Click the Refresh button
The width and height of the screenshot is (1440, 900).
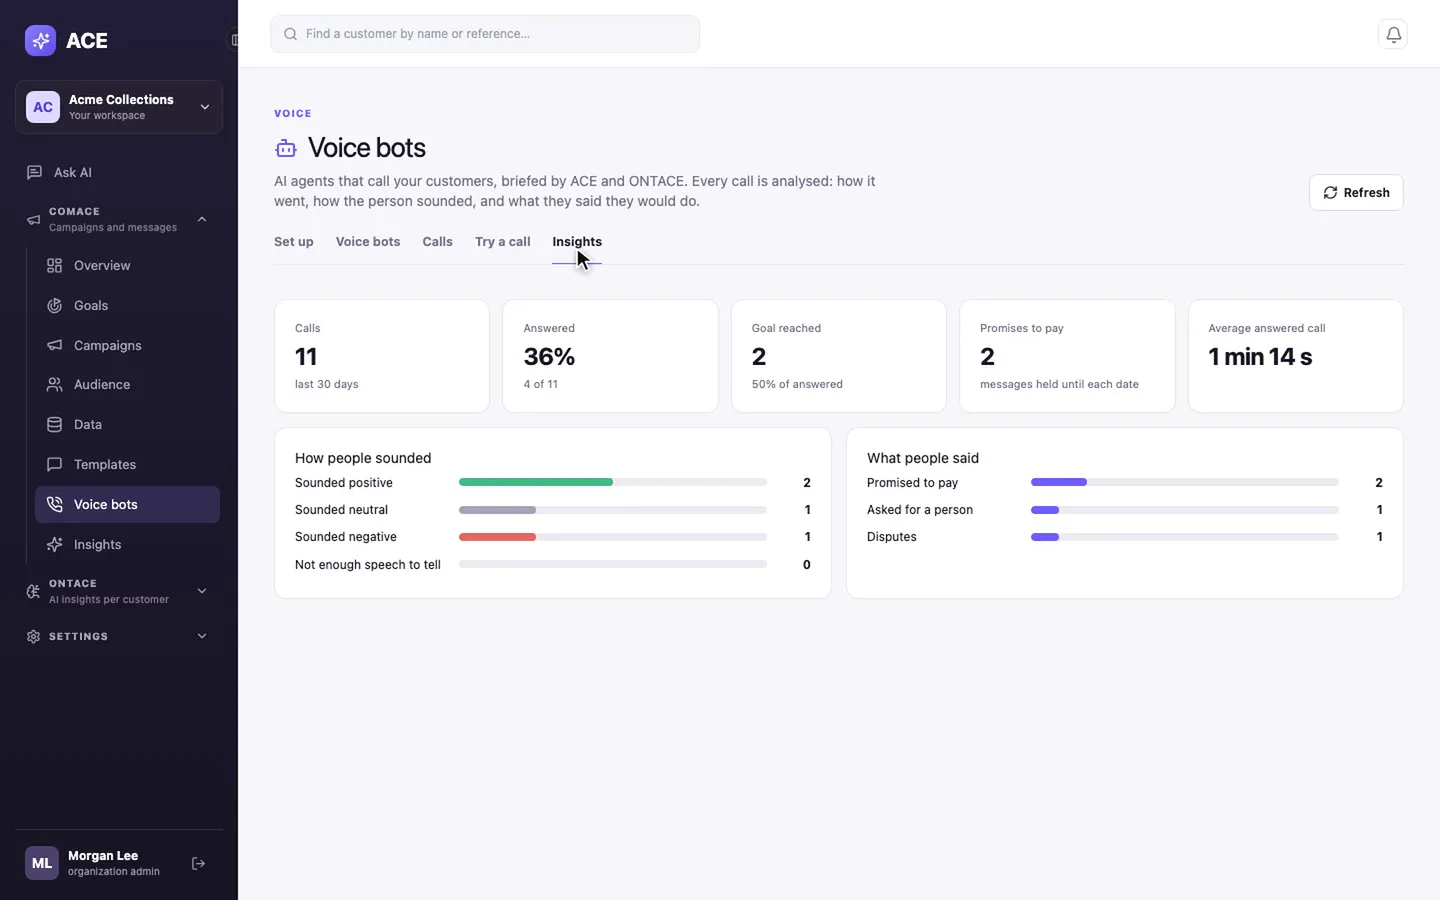click(x=1356, y=193)
